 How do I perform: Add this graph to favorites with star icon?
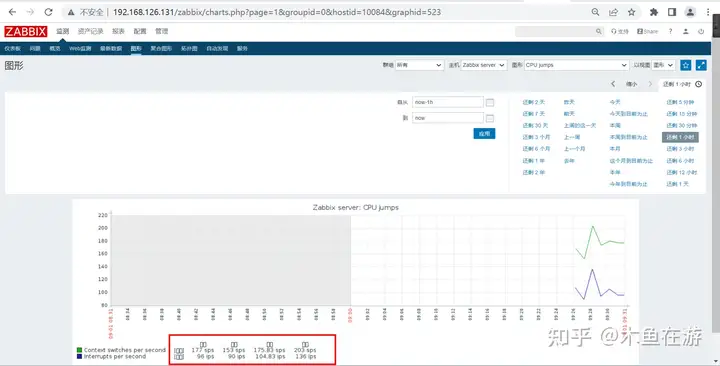pos(686,65)
